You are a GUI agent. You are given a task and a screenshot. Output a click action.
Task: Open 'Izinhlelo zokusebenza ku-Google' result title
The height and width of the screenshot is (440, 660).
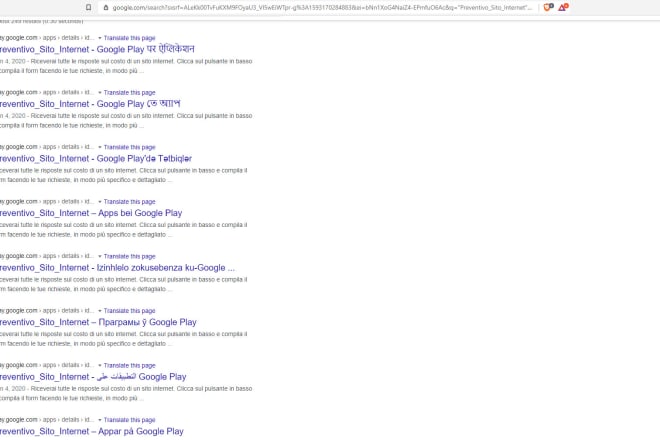point(117,268)
